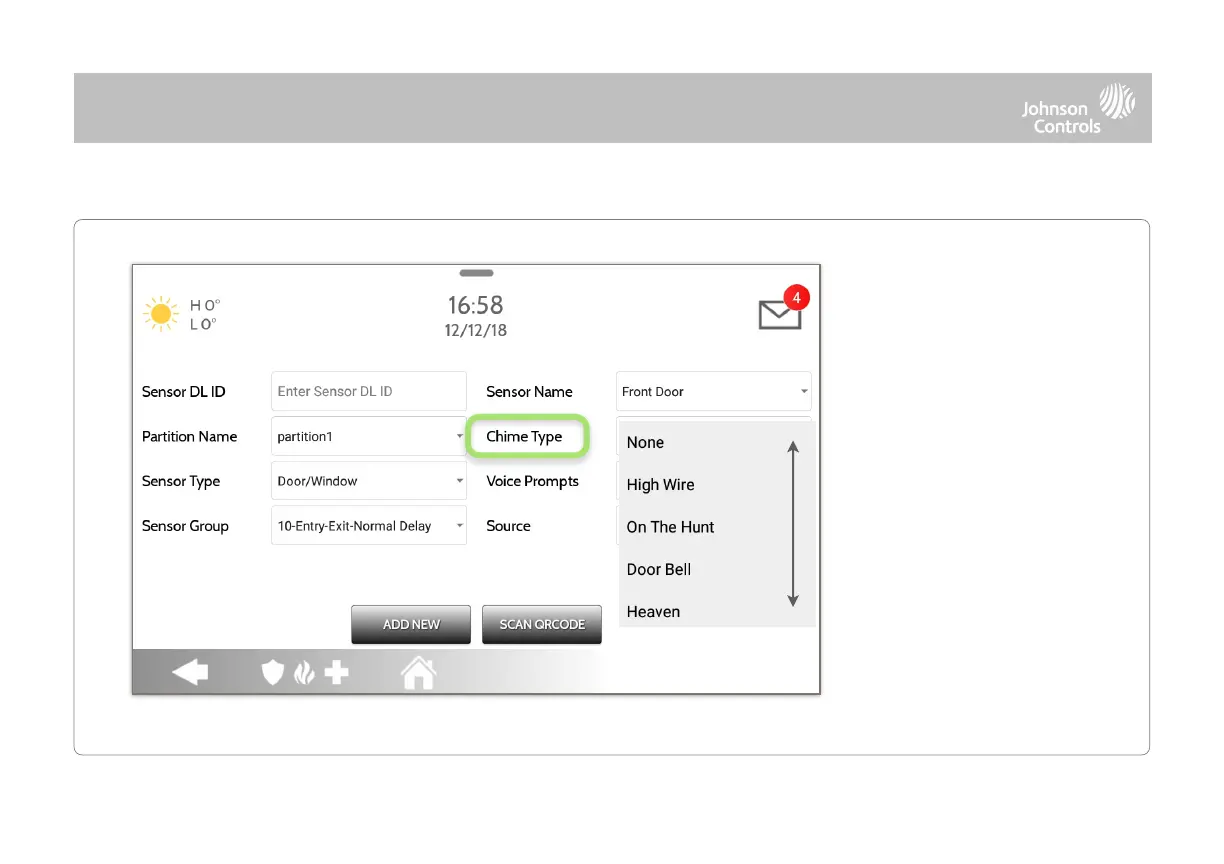Choose High Wire chime

coord(660,485)
